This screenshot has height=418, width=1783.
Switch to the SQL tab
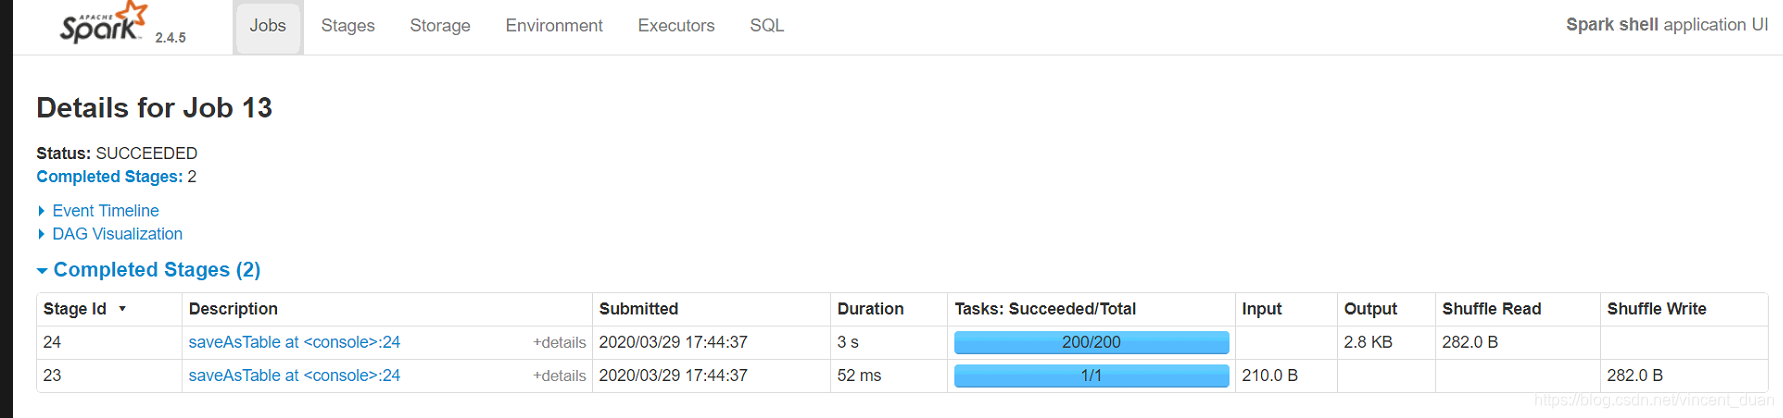coord(766,26)
